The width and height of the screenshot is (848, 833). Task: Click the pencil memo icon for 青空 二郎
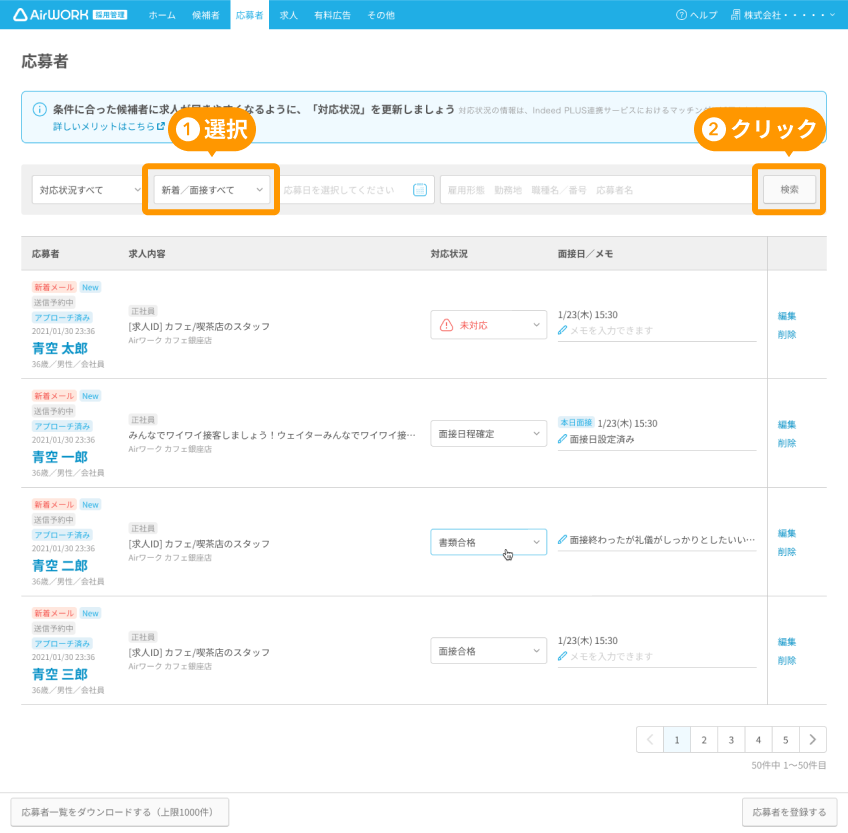tap(562, 539)
